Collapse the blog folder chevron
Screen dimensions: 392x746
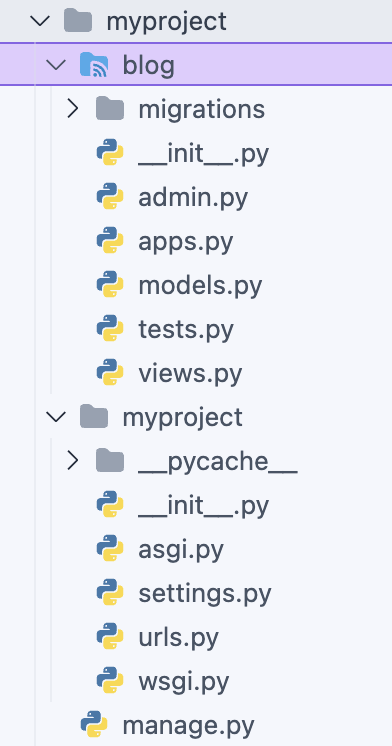pos(56,65)
